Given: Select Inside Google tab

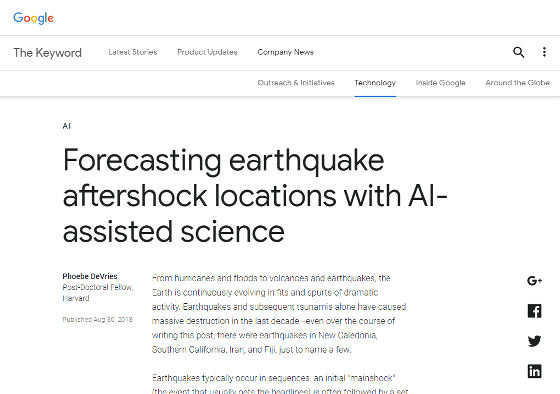Looking at the screenshot, I should coord(440,83).
